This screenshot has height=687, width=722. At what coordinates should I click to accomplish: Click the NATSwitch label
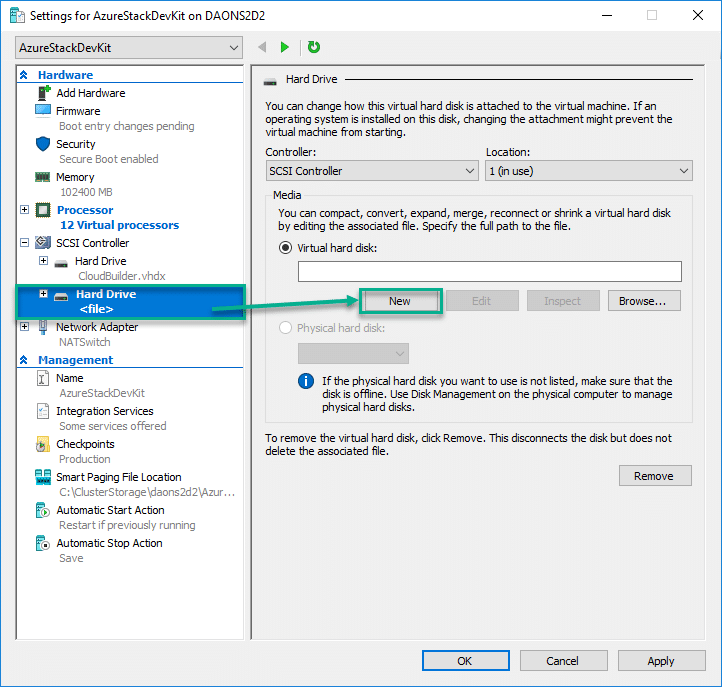tap(85, 342)
